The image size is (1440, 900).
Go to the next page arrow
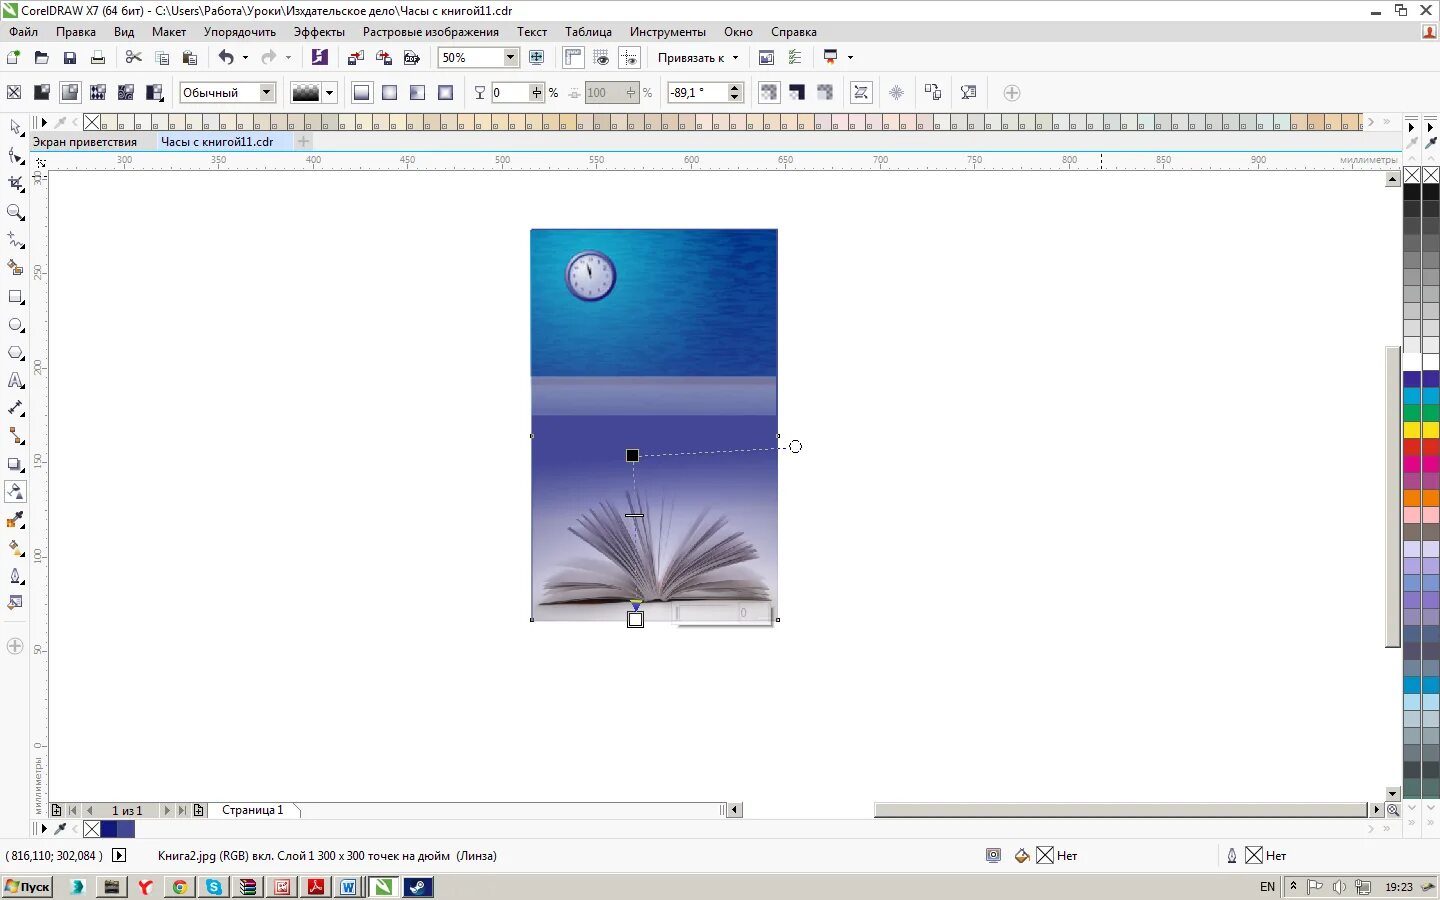click(166, 810)
